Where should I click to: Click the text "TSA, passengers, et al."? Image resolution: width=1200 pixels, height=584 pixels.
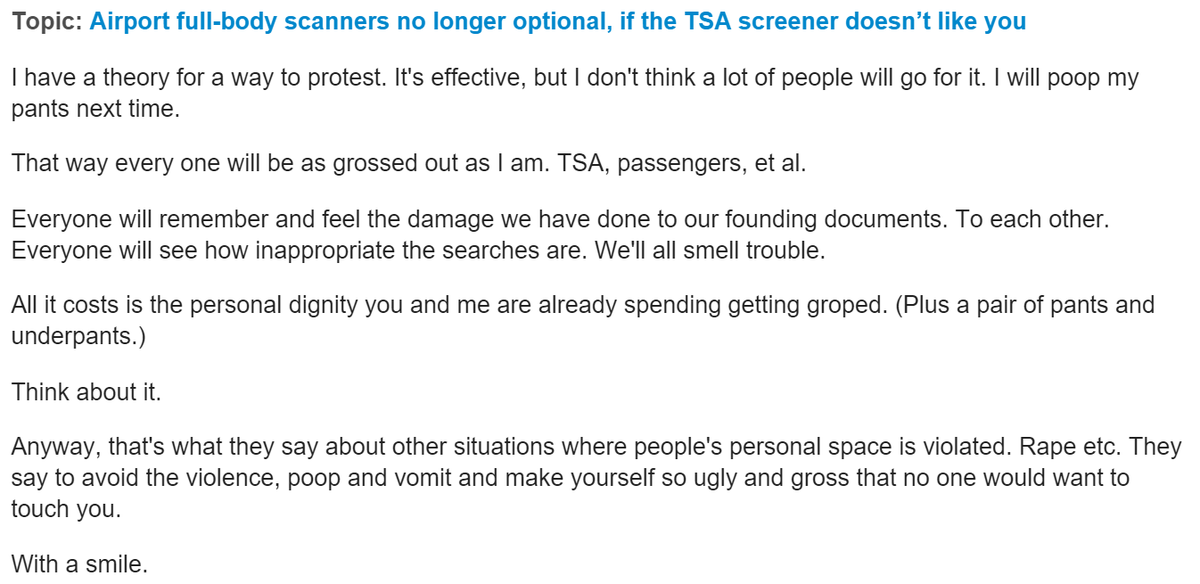(669, 163)
